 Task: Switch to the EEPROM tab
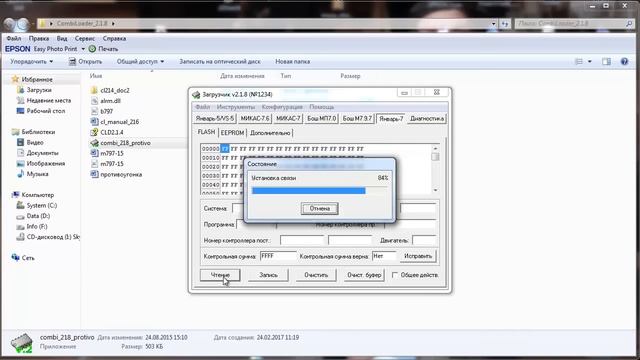pyautogui.click(x=232, y=133)
